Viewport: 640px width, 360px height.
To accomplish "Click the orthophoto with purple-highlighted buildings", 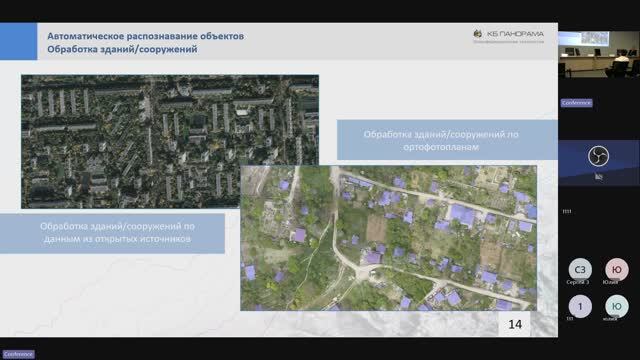I will click(x=388, y=238).
